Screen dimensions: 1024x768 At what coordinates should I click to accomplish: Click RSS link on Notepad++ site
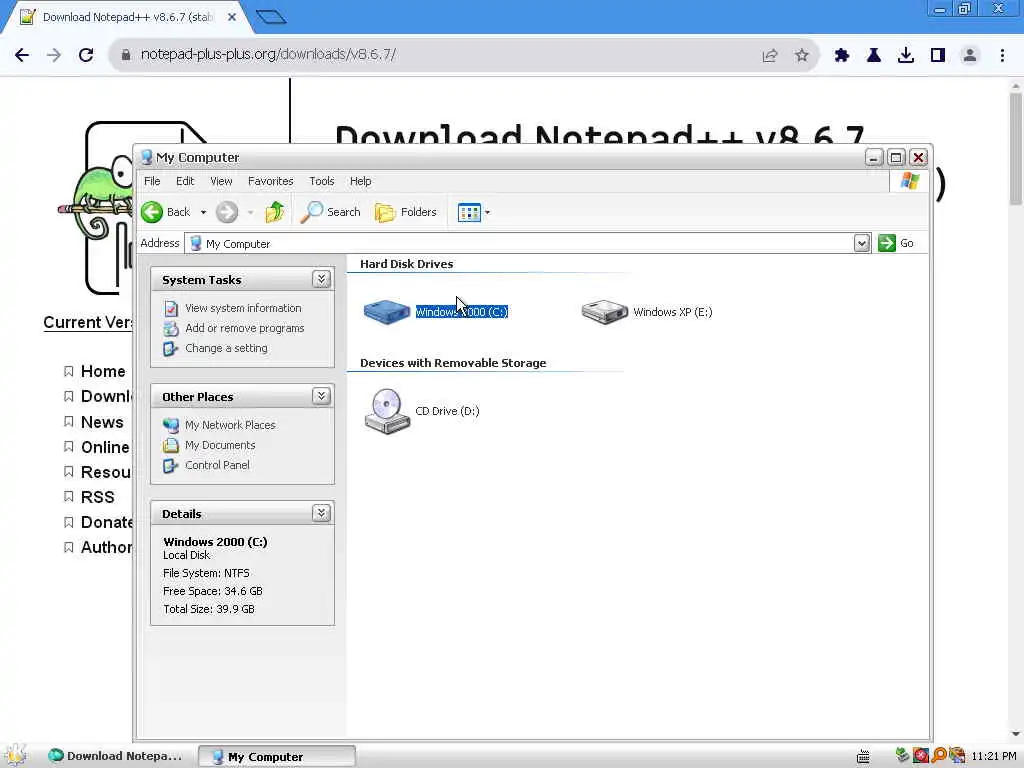point(97,497)
